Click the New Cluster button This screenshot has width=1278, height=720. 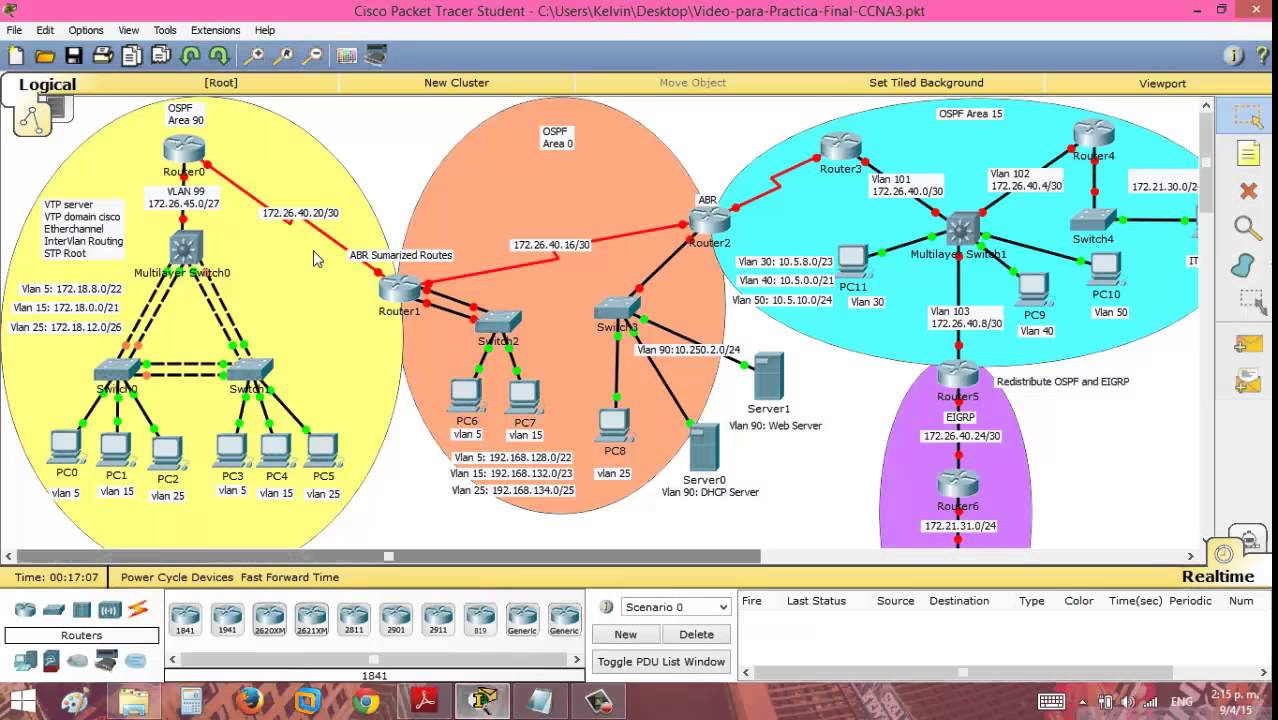pyautogui.click(x=456, y=83)
